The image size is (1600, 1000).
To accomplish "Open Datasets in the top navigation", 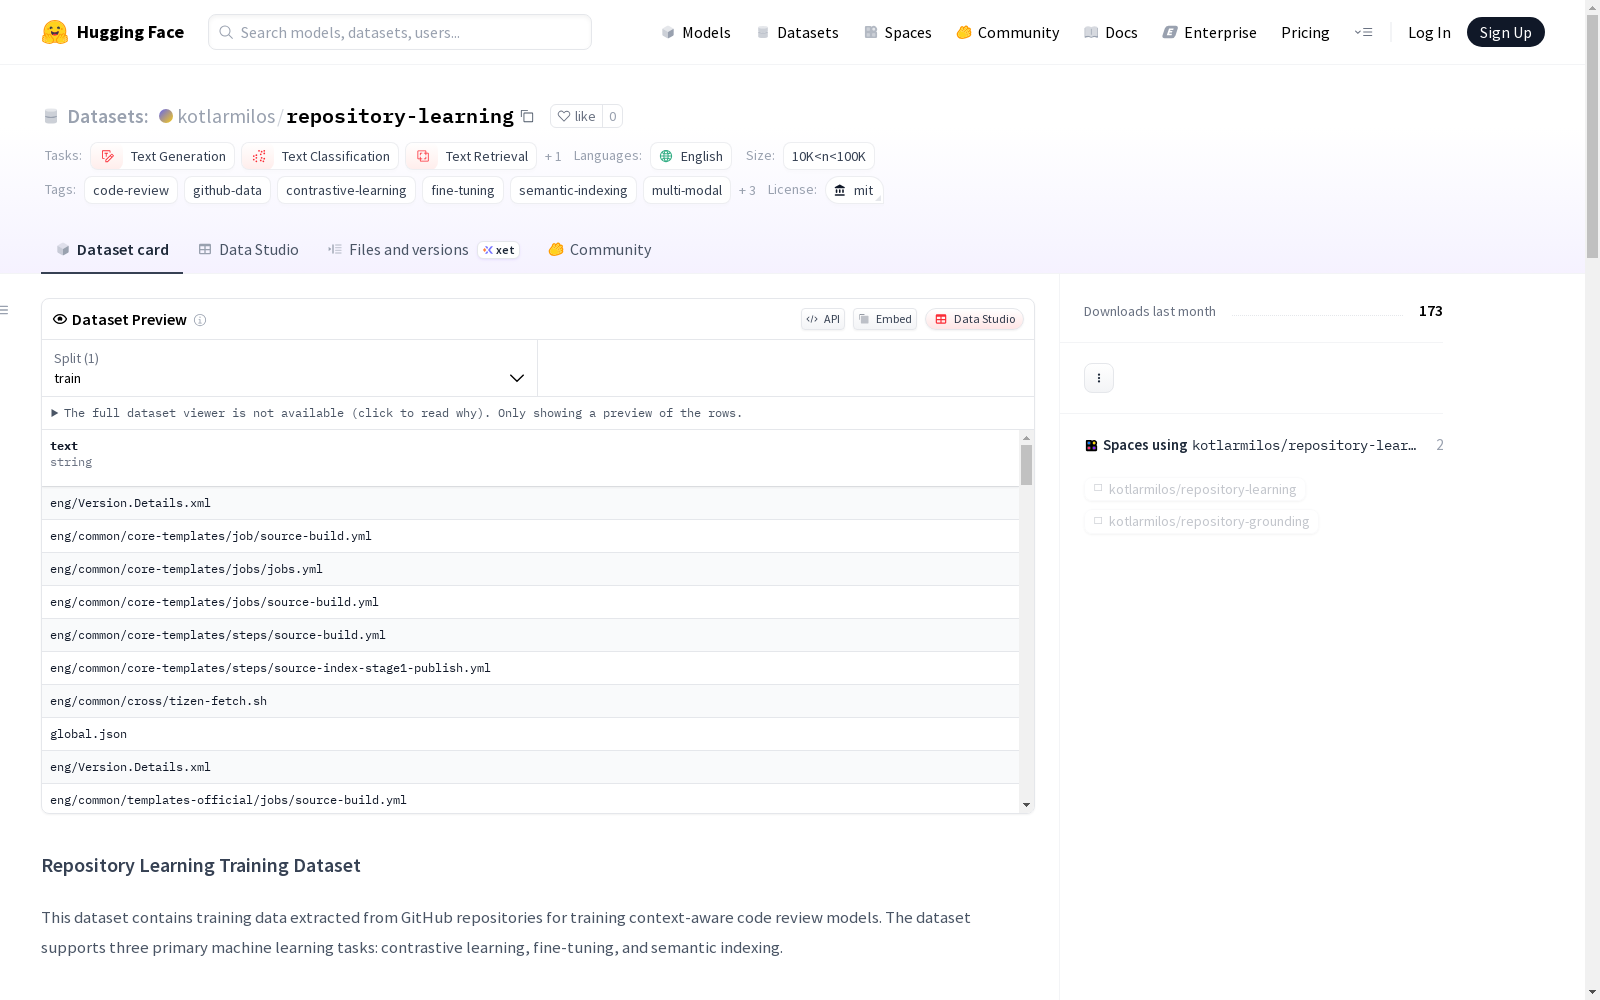I will [x=797, y=32].
